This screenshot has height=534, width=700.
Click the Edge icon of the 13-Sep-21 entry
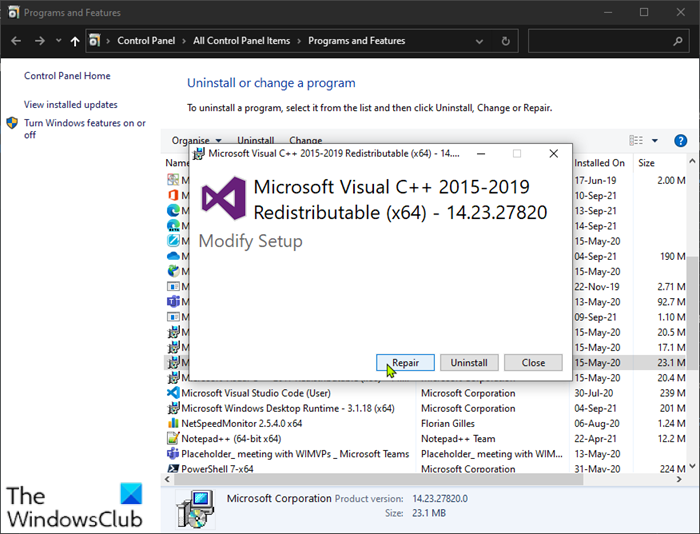pyautogui.click(x=173, y=210)
